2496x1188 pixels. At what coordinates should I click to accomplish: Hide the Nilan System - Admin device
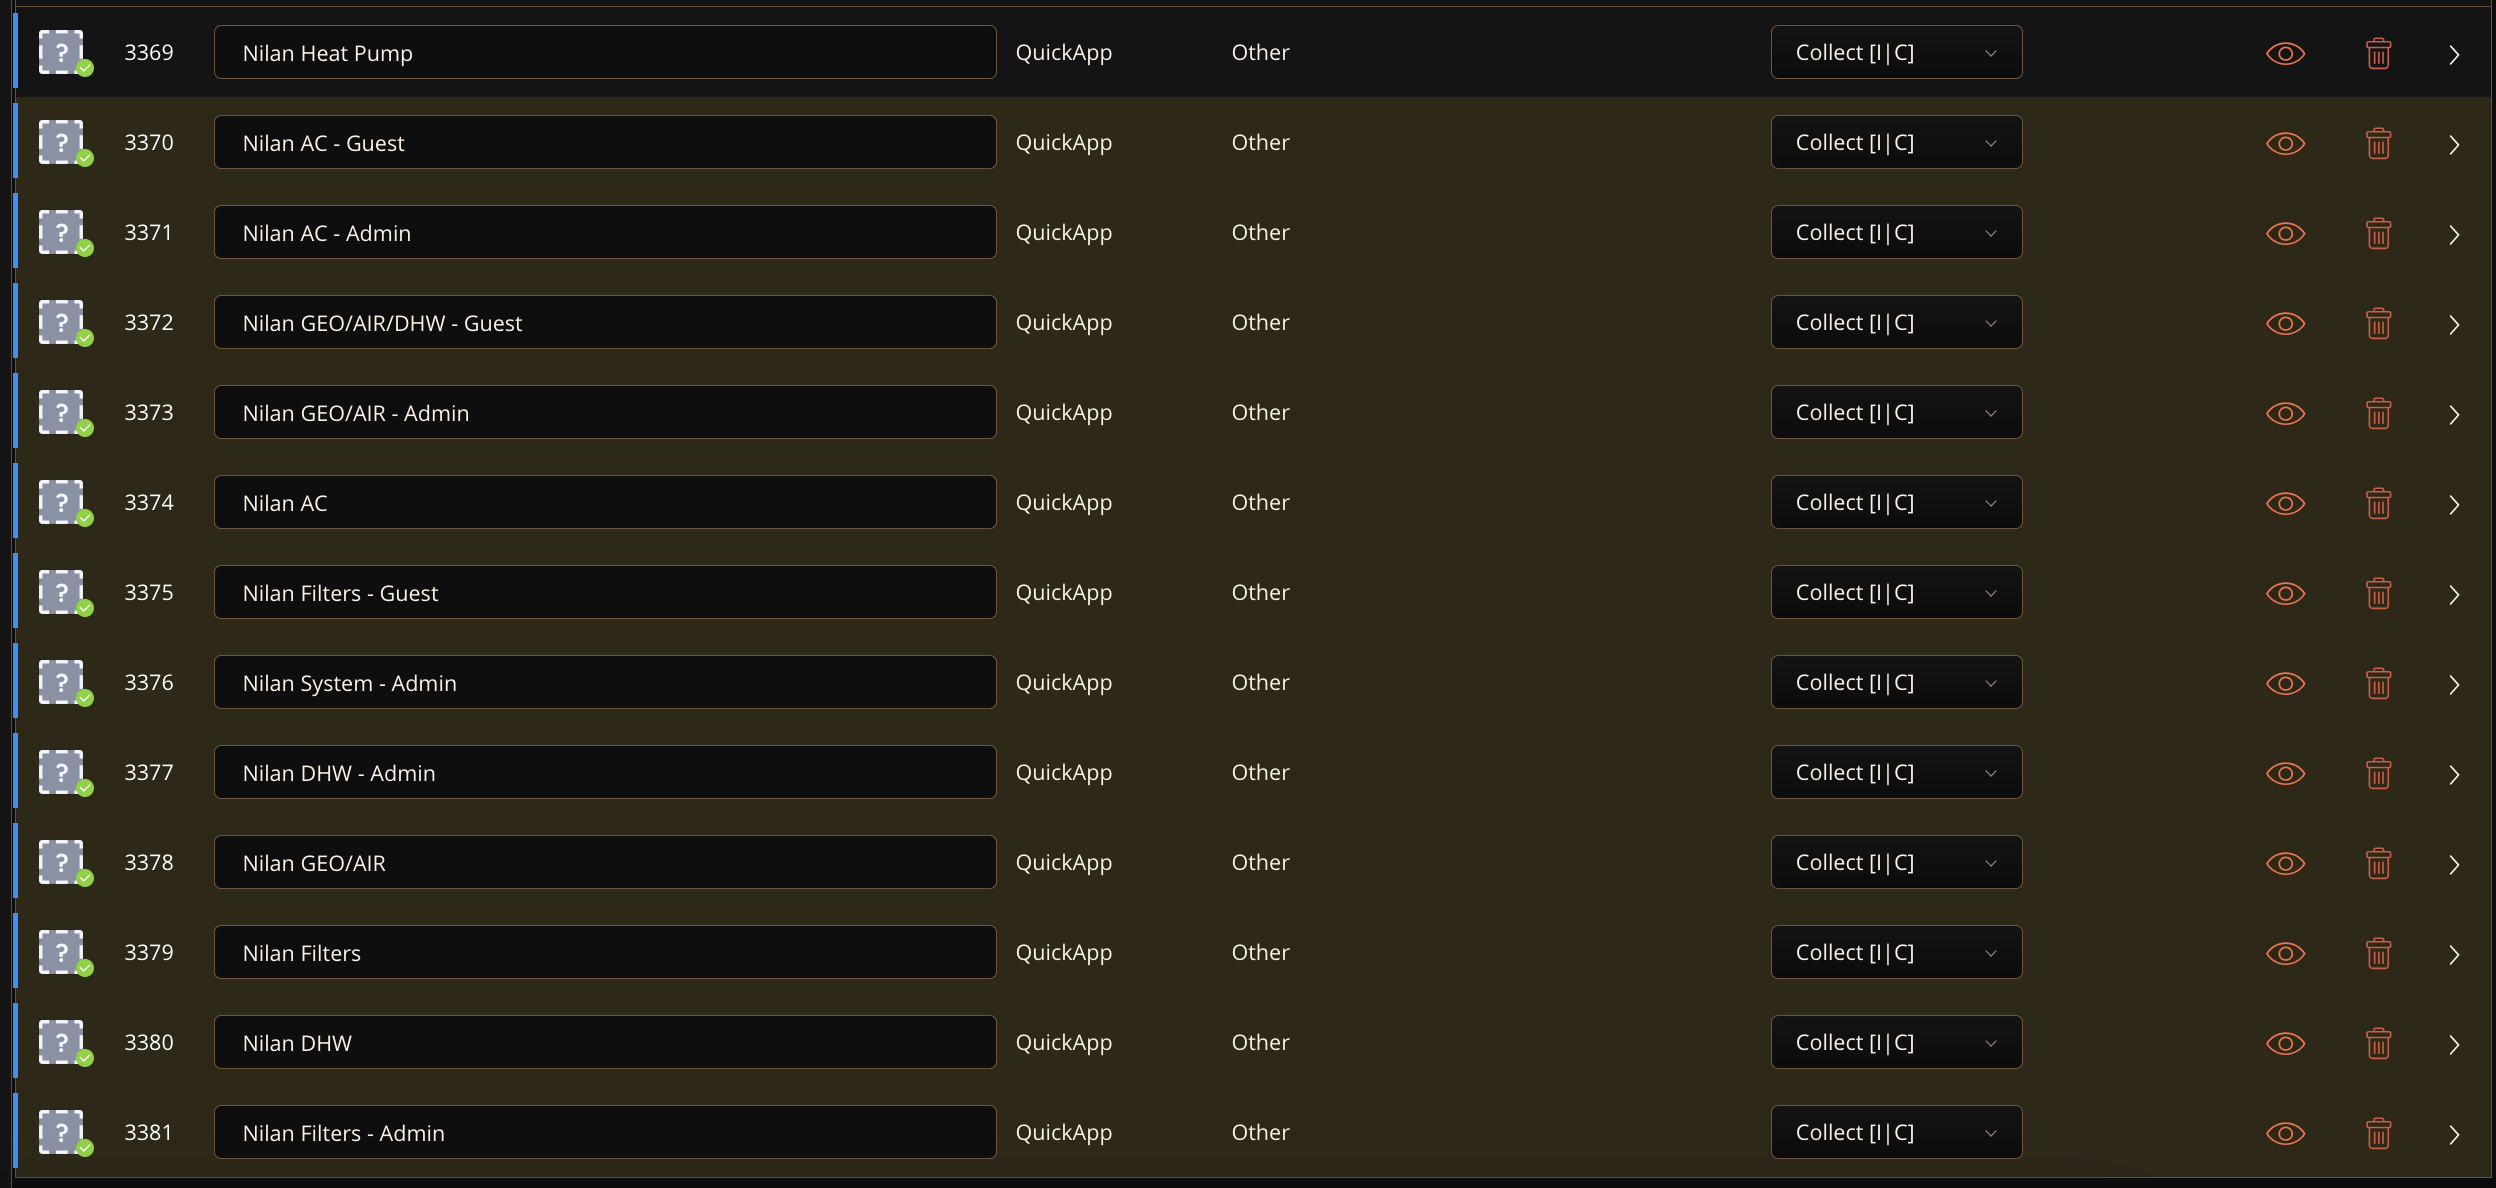(2285, 683)
